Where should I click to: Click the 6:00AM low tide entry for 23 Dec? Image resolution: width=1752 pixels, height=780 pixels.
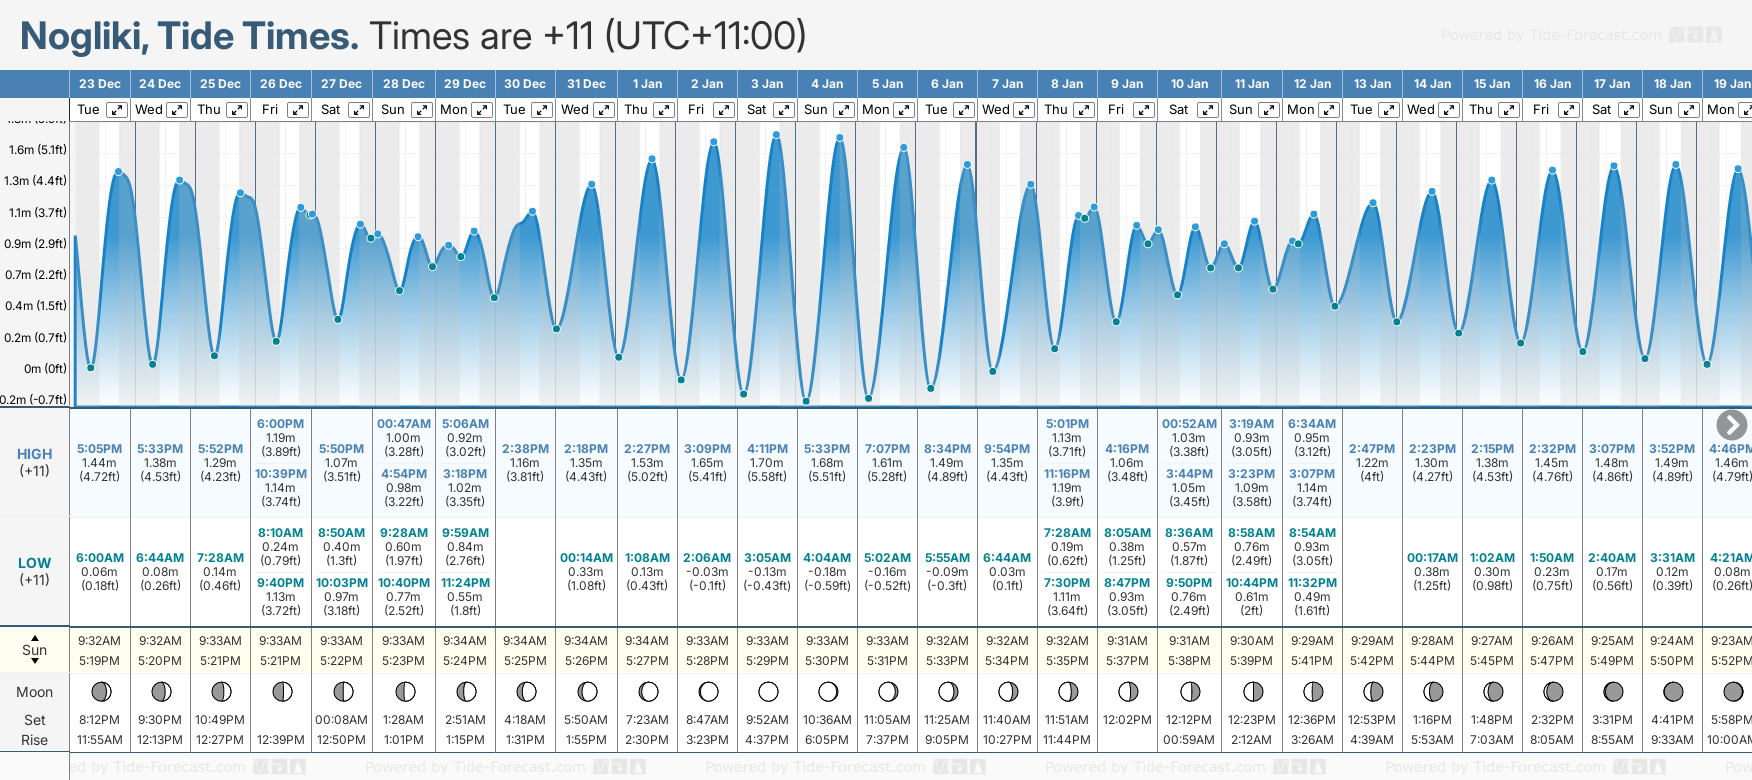click(x=100, y=558)
